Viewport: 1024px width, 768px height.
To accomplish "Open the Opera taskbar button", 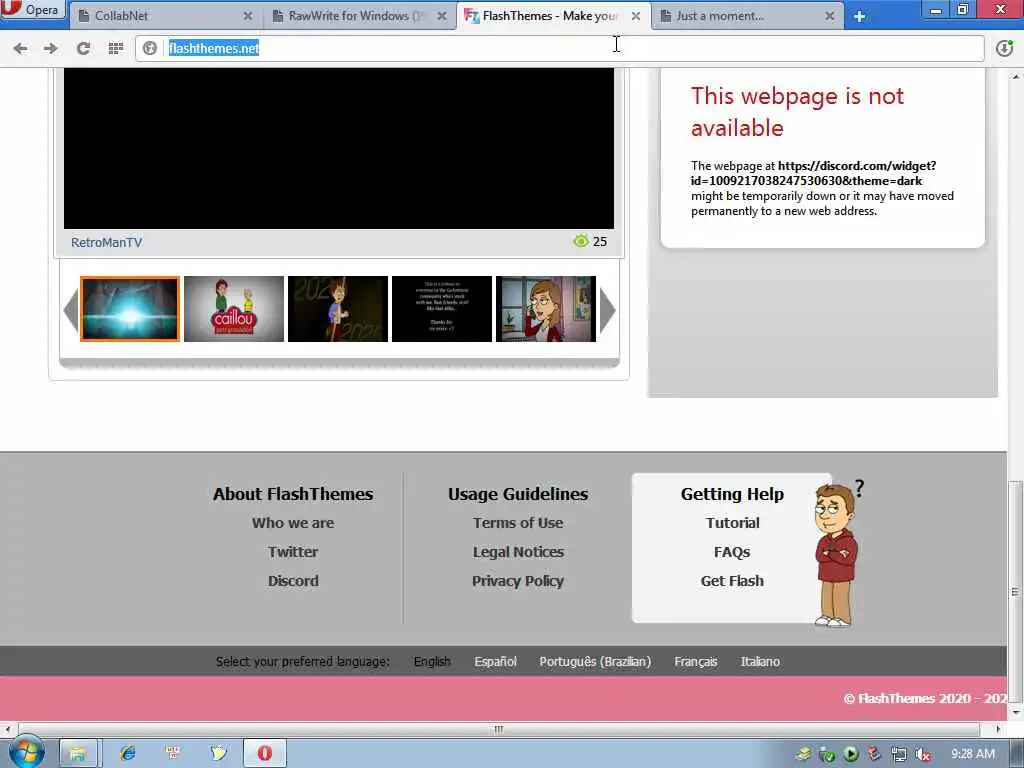I will 264,754.
